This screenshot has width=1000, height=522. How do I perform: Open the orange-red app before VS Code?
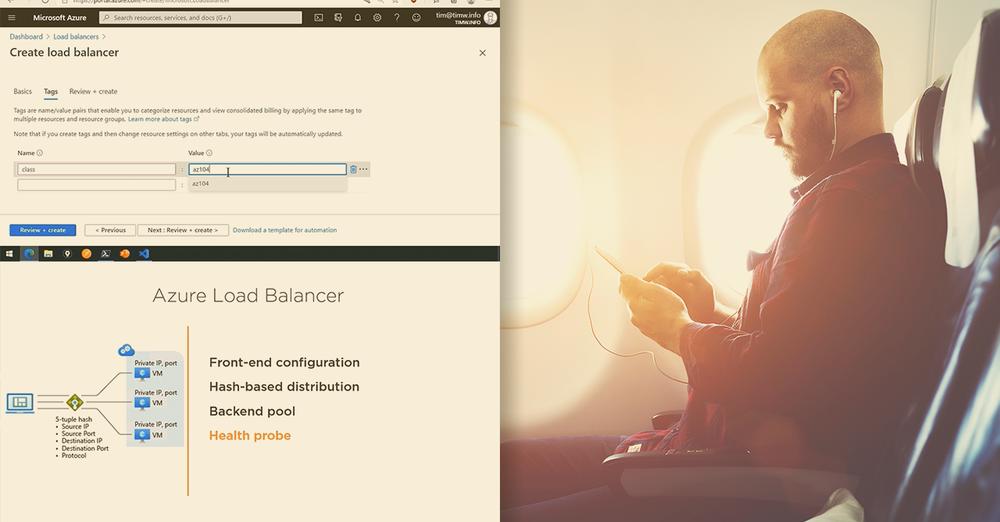tap(125, 254)
